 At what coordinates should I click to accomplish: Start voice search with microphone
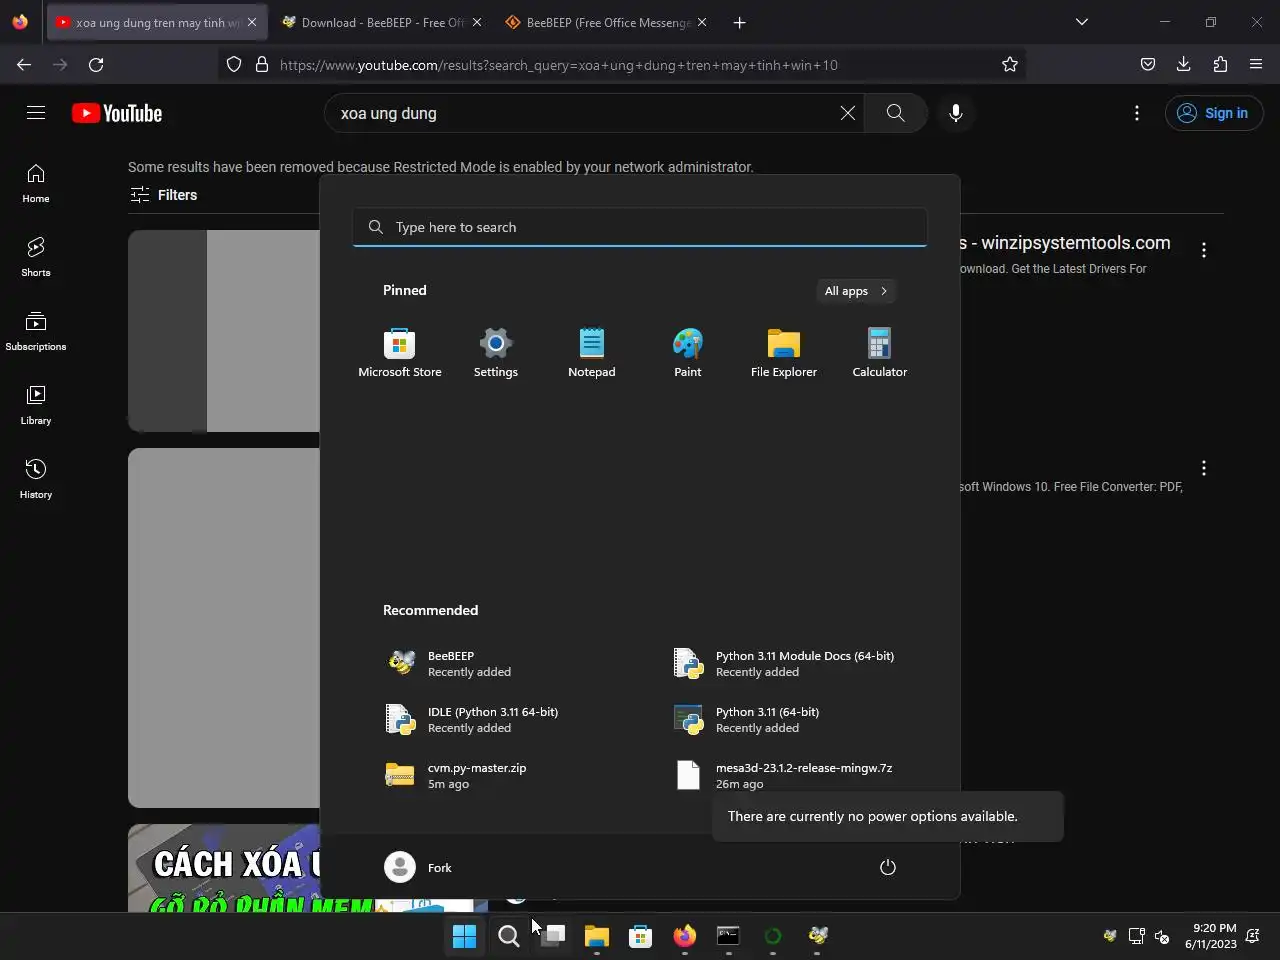coord(956,113)
